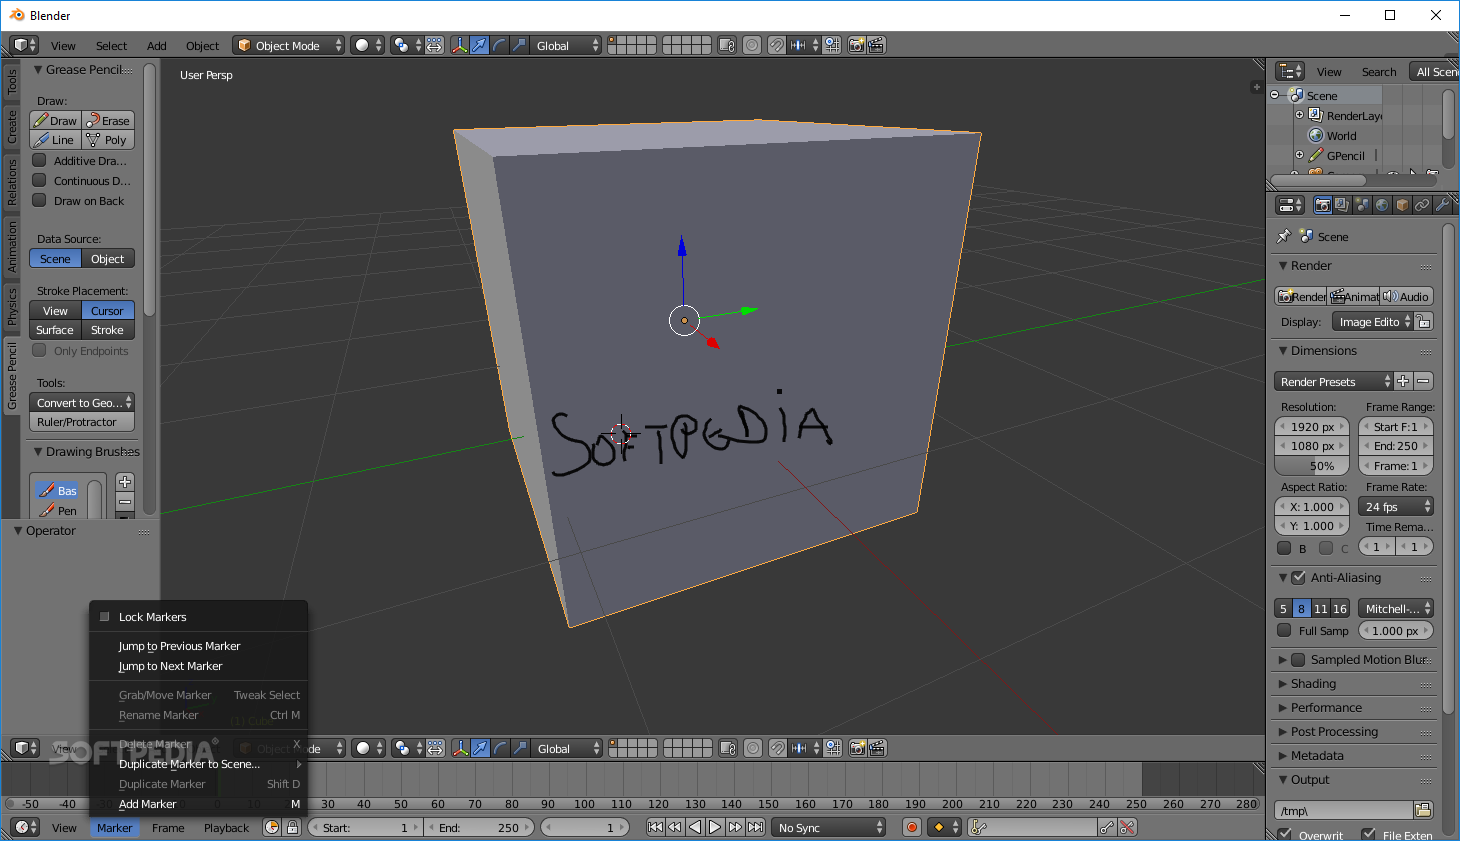Play animation in reverse
Image resolution: width=1460 pixels, height=841 pixels.
695,827
